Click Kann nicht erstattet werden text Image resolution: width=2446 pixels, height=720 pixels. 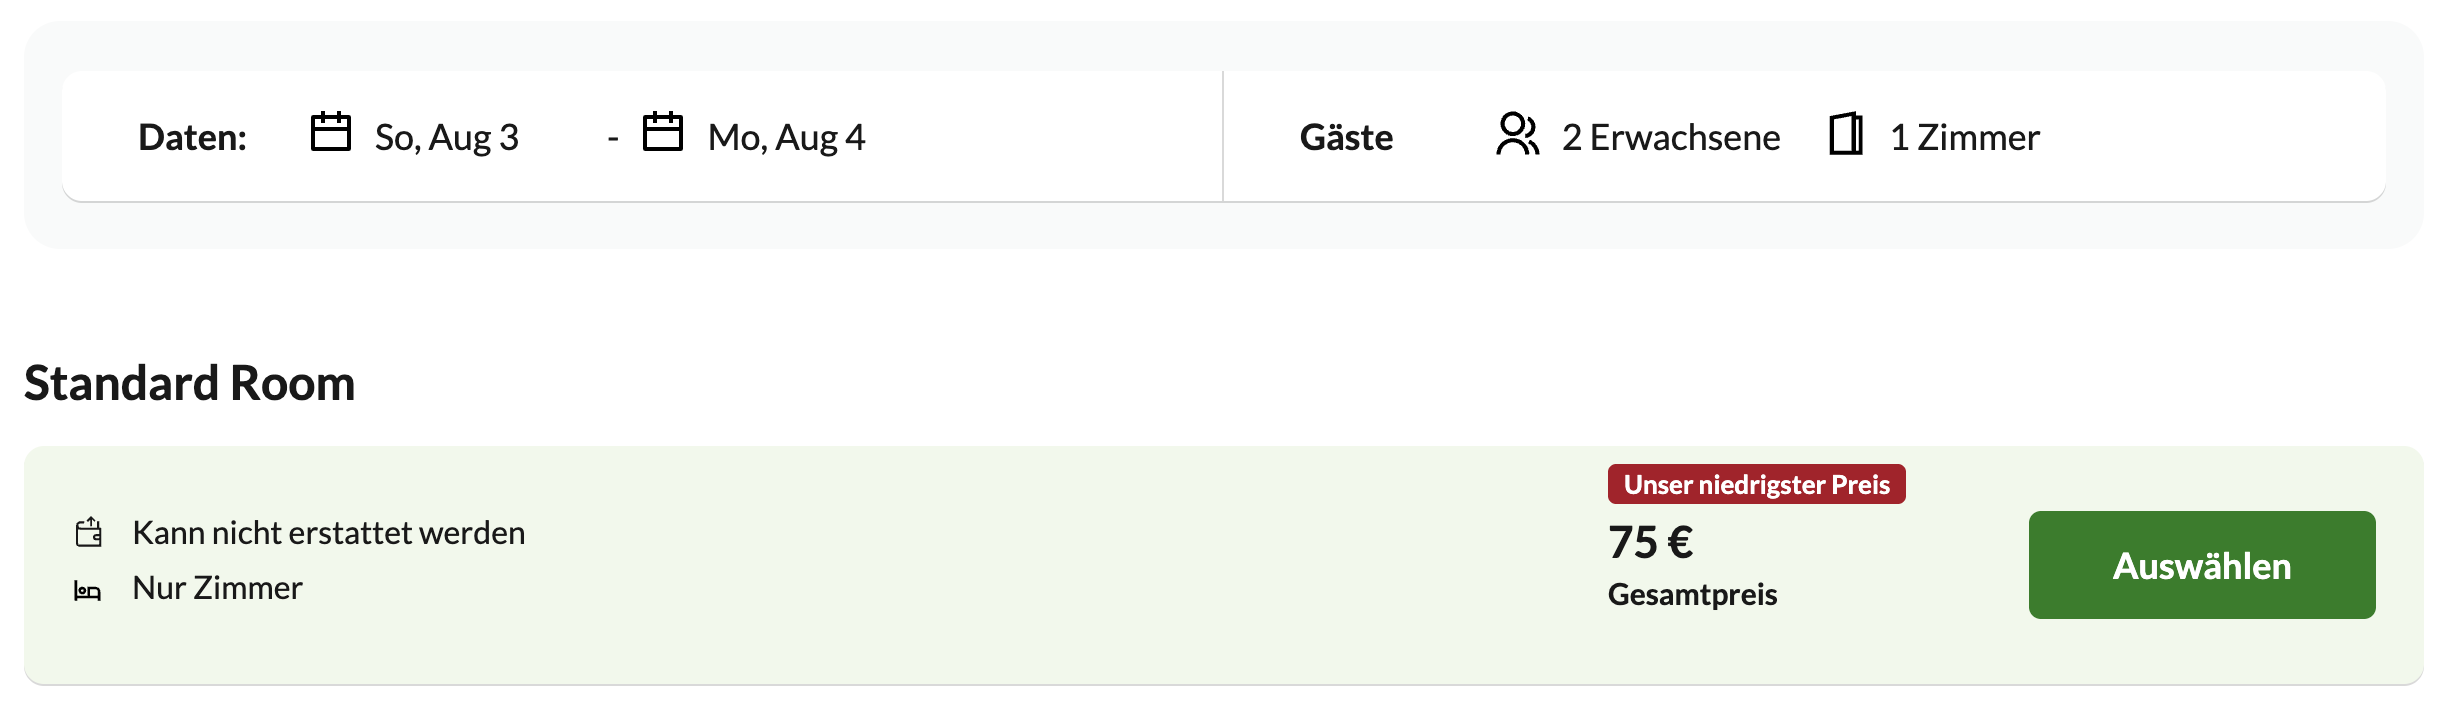(x=329, y=533)
